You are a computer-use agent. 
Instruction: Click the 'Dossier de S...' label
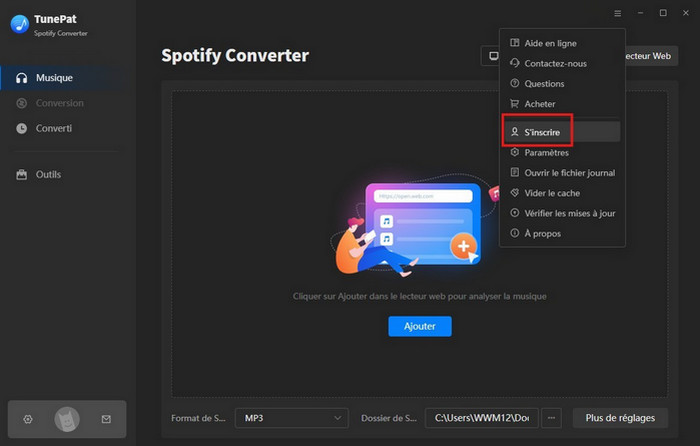coord(388,418)
